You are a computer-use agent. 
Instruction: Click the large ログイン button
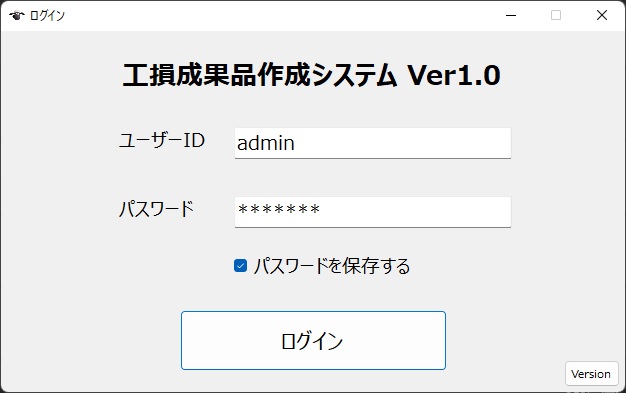(x=313, y=341)
